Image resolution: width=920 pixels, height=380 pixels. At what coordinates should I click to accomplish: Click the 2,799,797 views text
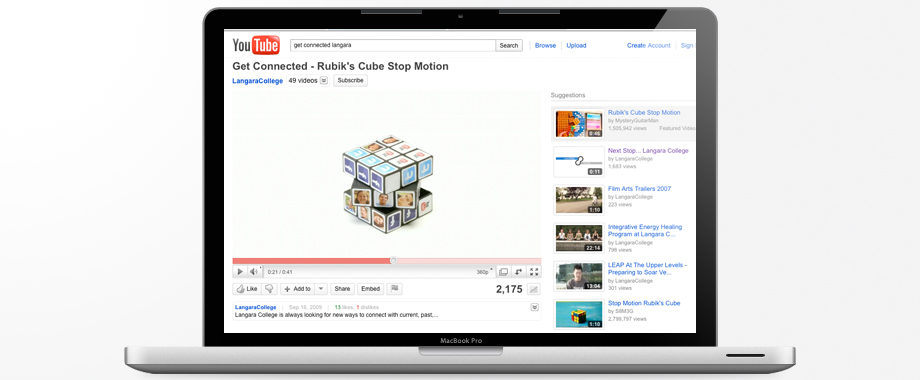click(x=627, y=319)
